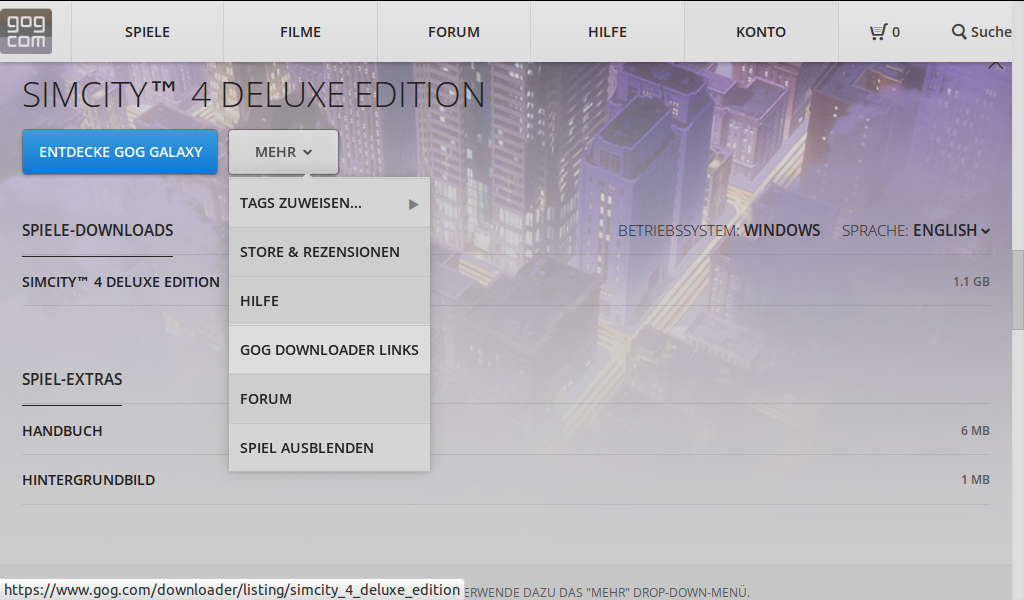Select Tags Zuweisen menu entry

pos(329,203)
